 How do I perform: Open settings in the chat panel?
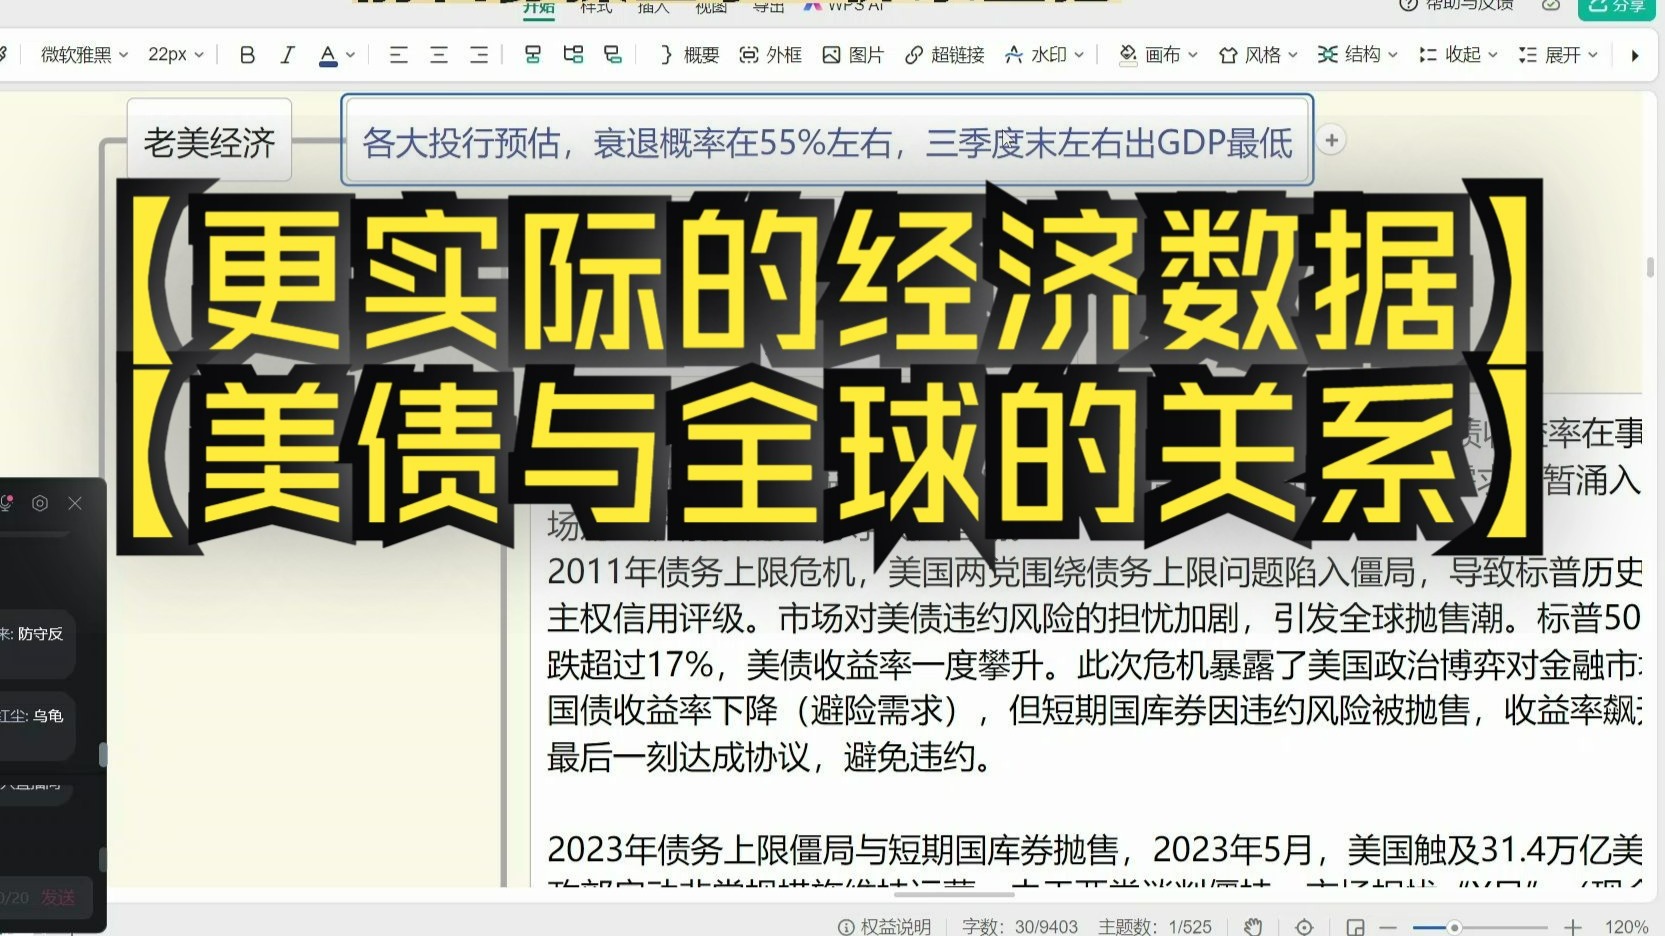40,503
